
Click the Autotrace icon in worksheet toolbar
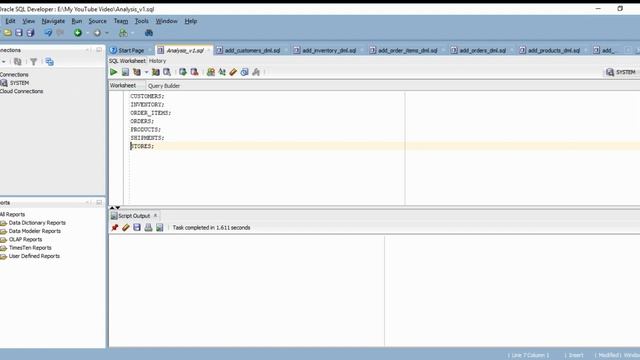156,72
